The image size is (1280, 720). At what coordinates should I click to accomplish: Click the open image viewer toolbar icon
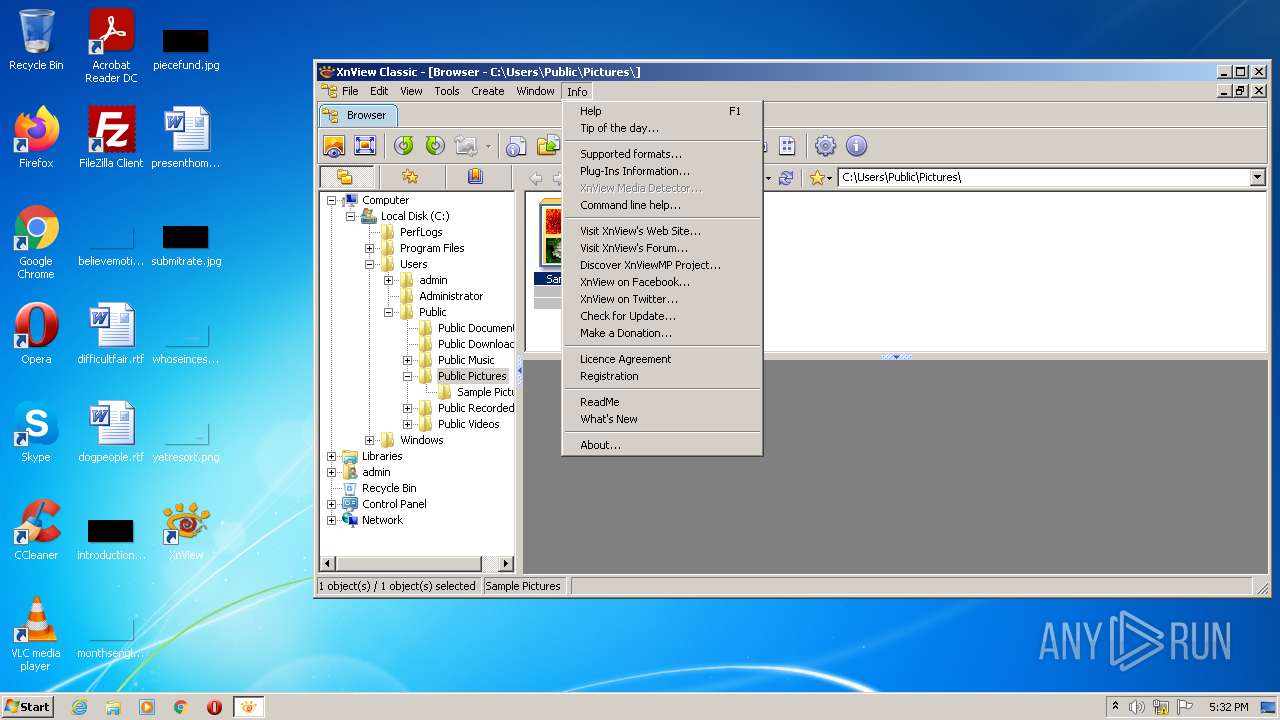[x=334, y=146]
